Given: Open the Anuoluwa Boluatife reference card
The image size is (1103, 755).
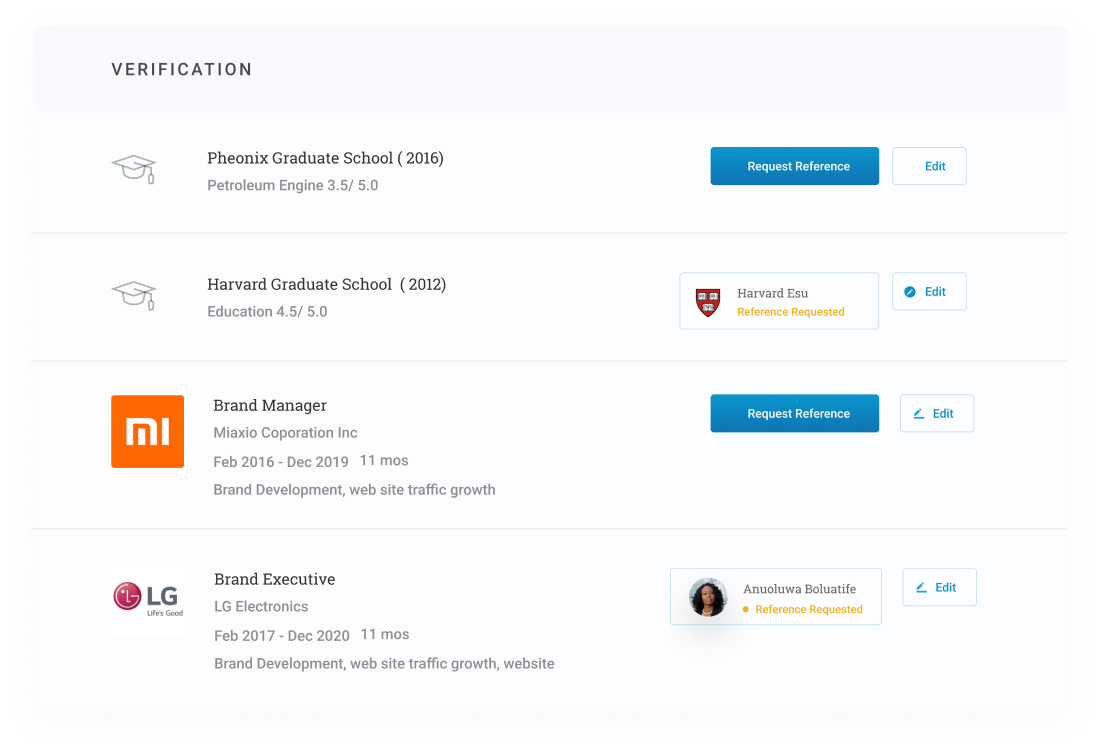Looking at the screenshot, I should (776, 597).
